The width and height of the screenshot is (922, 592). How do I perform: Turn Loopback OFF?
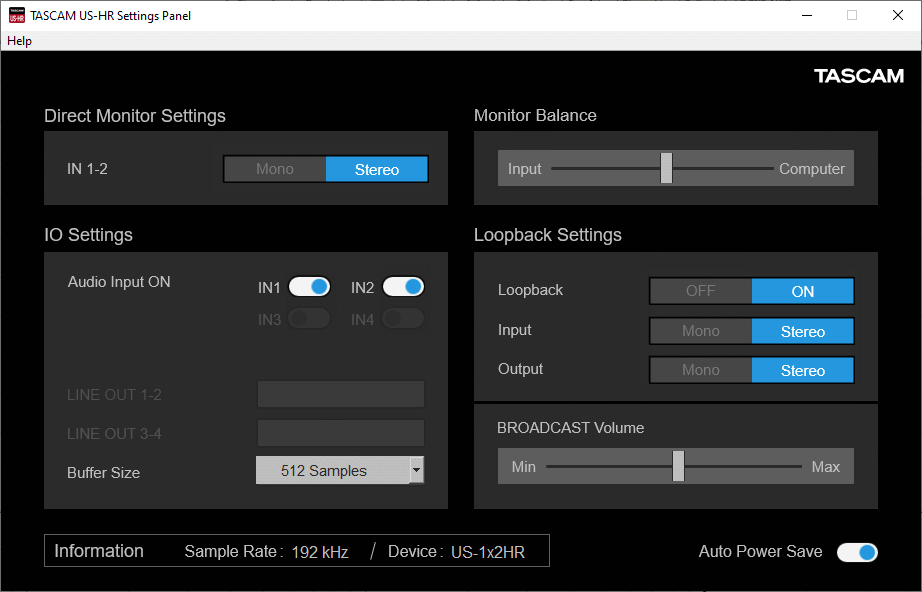700,291
